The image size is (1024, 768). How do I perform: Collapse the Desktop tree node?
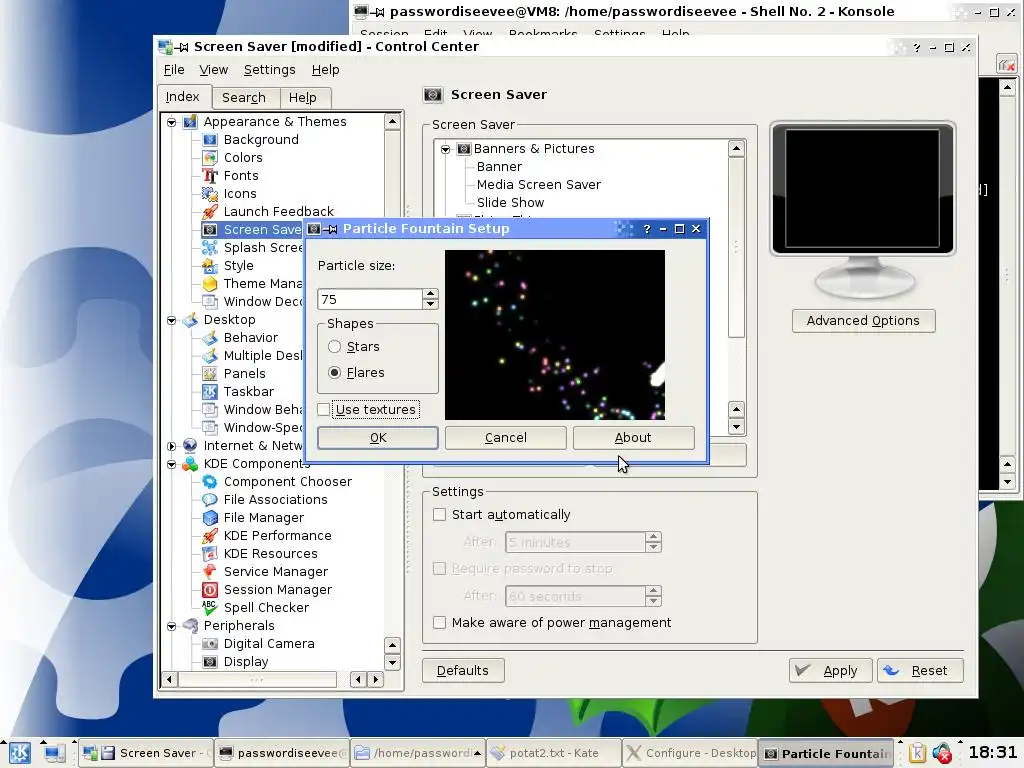pos(171,320)
